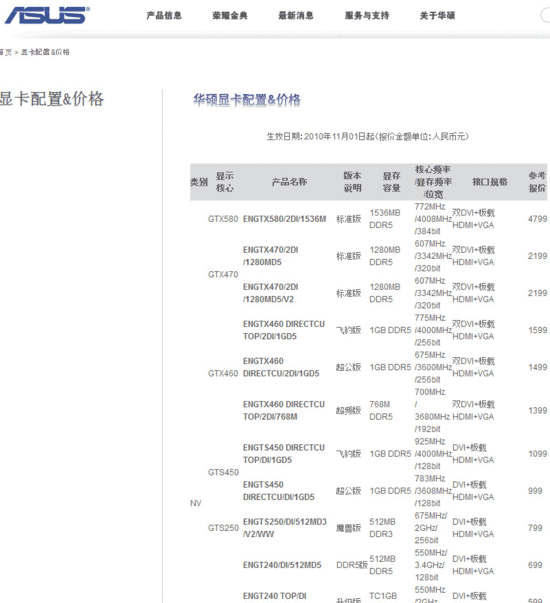The width and height of the screenshot is (550, 603).
Task: Click the GTX460 core cell
Action: tap(223, 373)
